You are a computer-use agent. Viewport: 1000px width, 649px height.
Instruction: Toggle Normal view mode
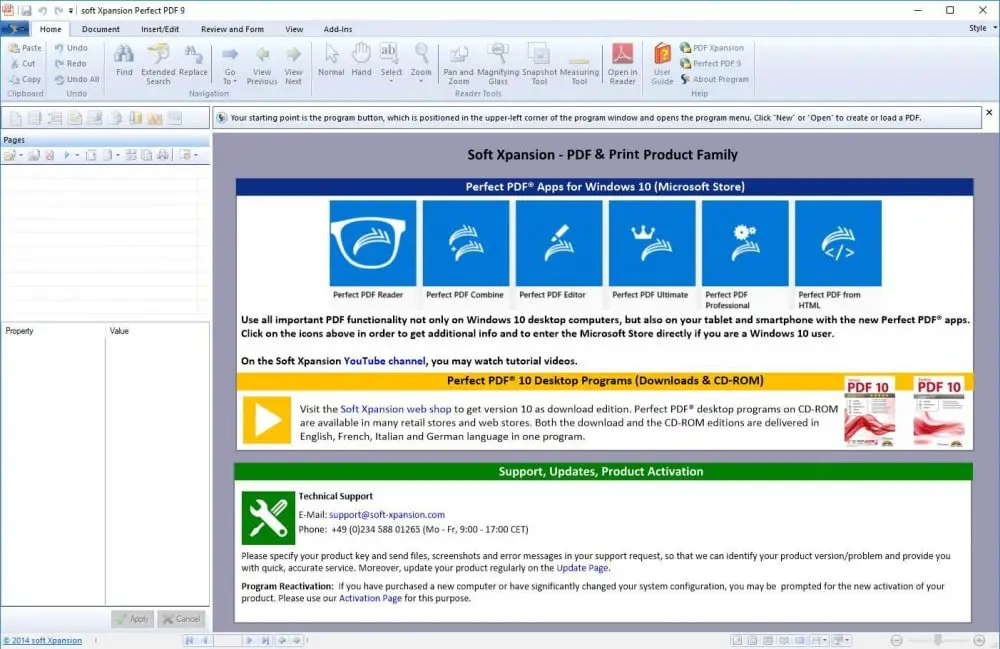[x=331, y=60]
